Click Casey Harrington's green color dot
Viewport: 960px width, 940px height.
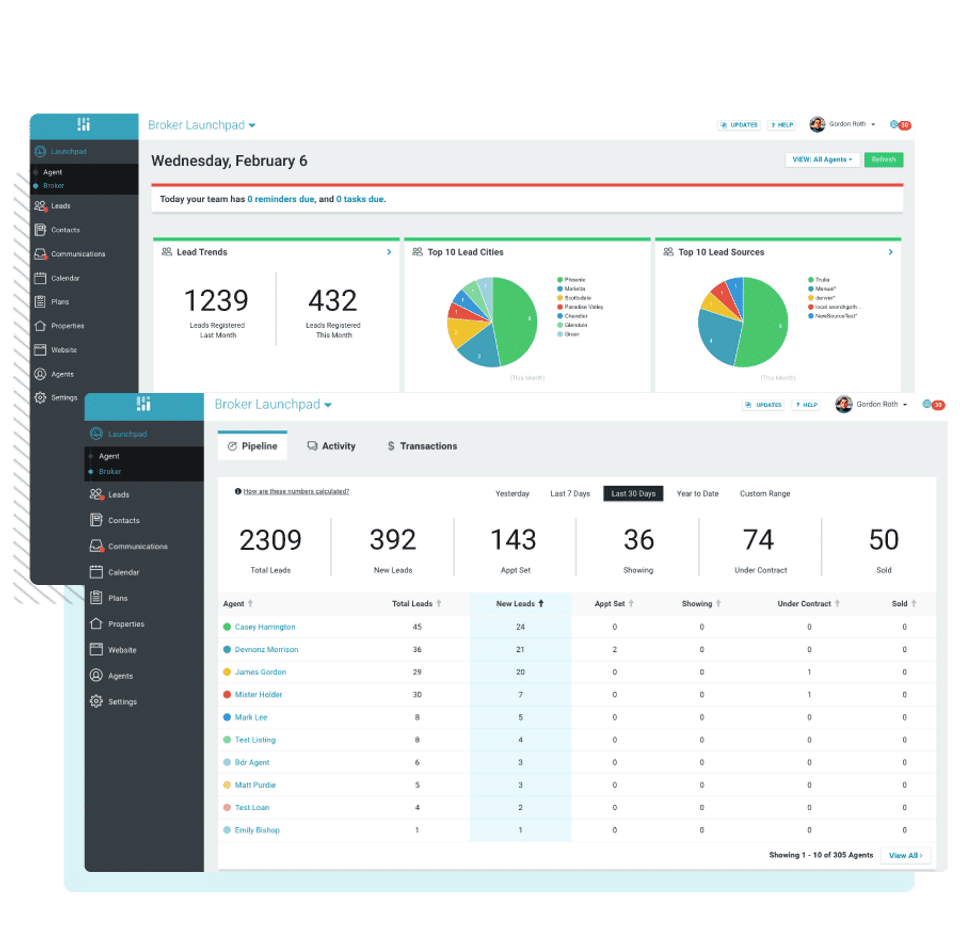tap(227, 627)
